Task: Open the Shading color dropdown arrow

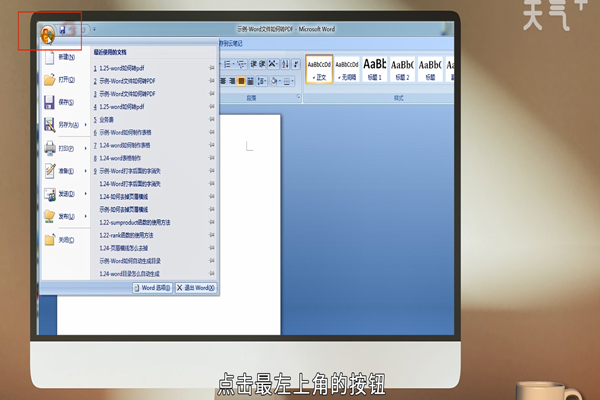Action: (280, 81)
